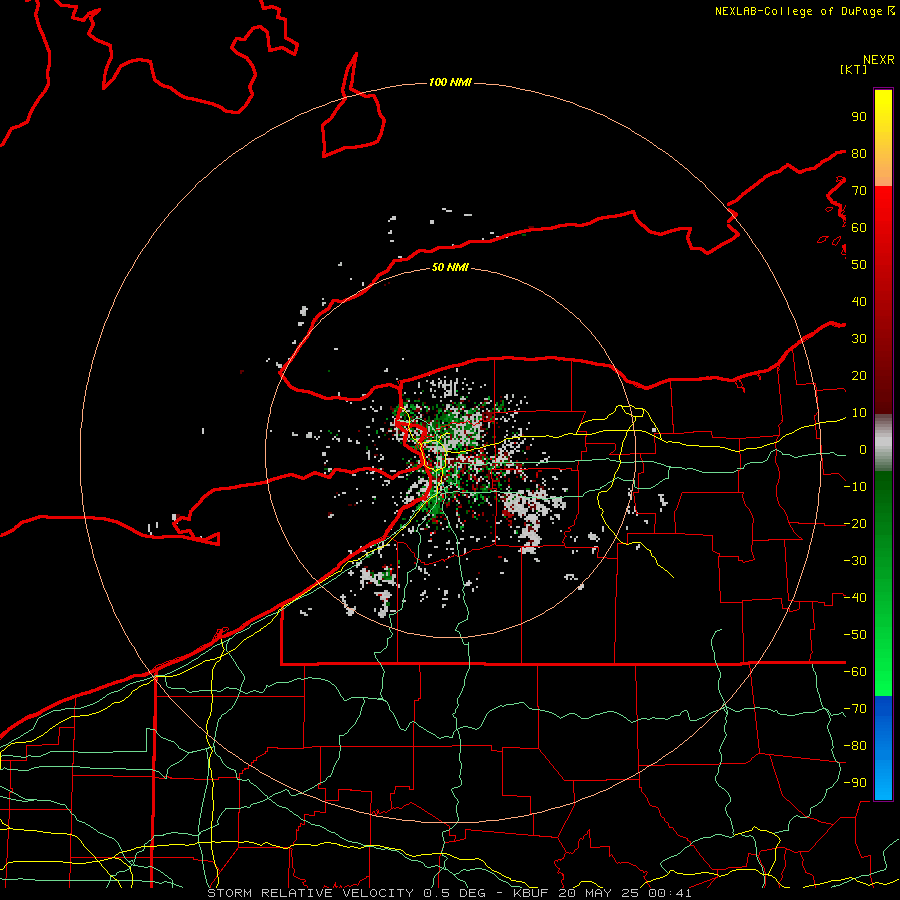900x900 pixels.
Task: Click the positive 70 scale value
Action: 859,191
